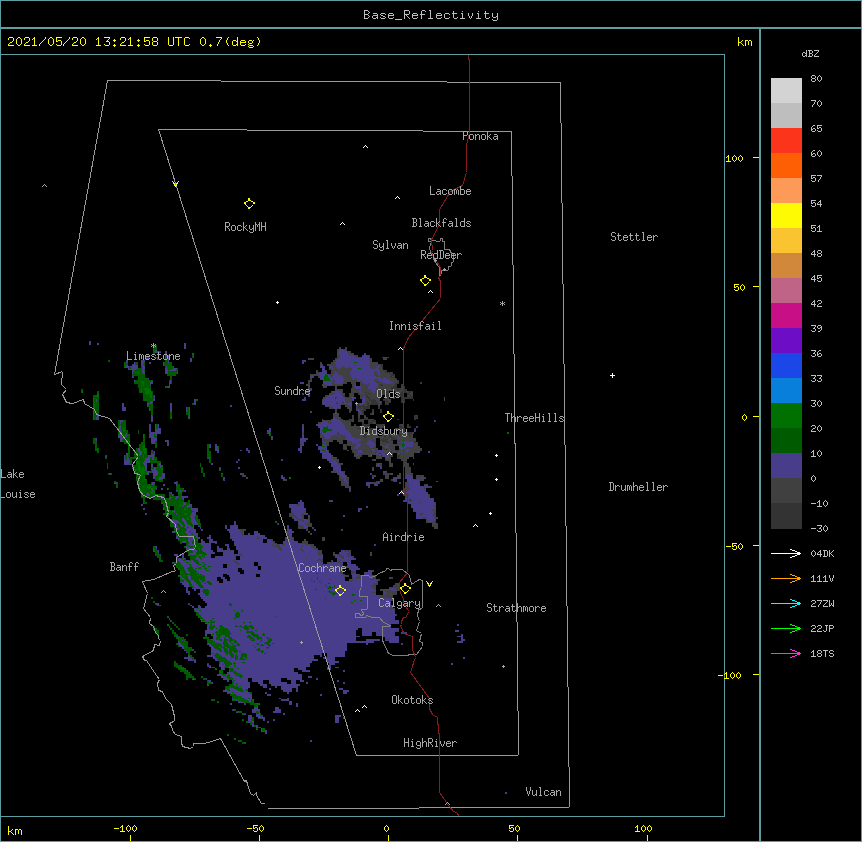Select the Calgary city label

pyautogui.click(x=400, y=603)
